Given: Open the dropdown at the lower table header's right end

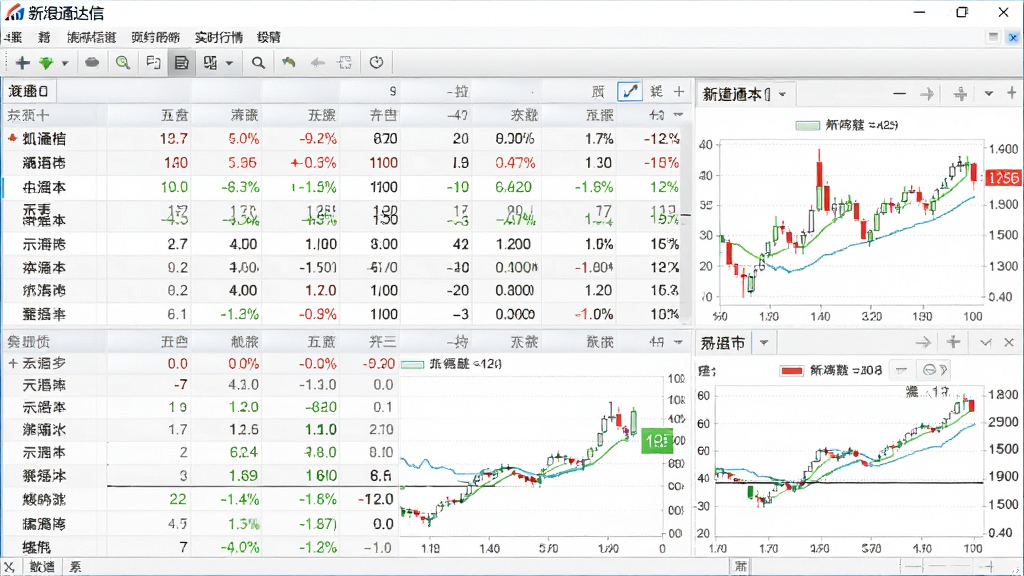Looking at the screenshot, I should point(679,342).
